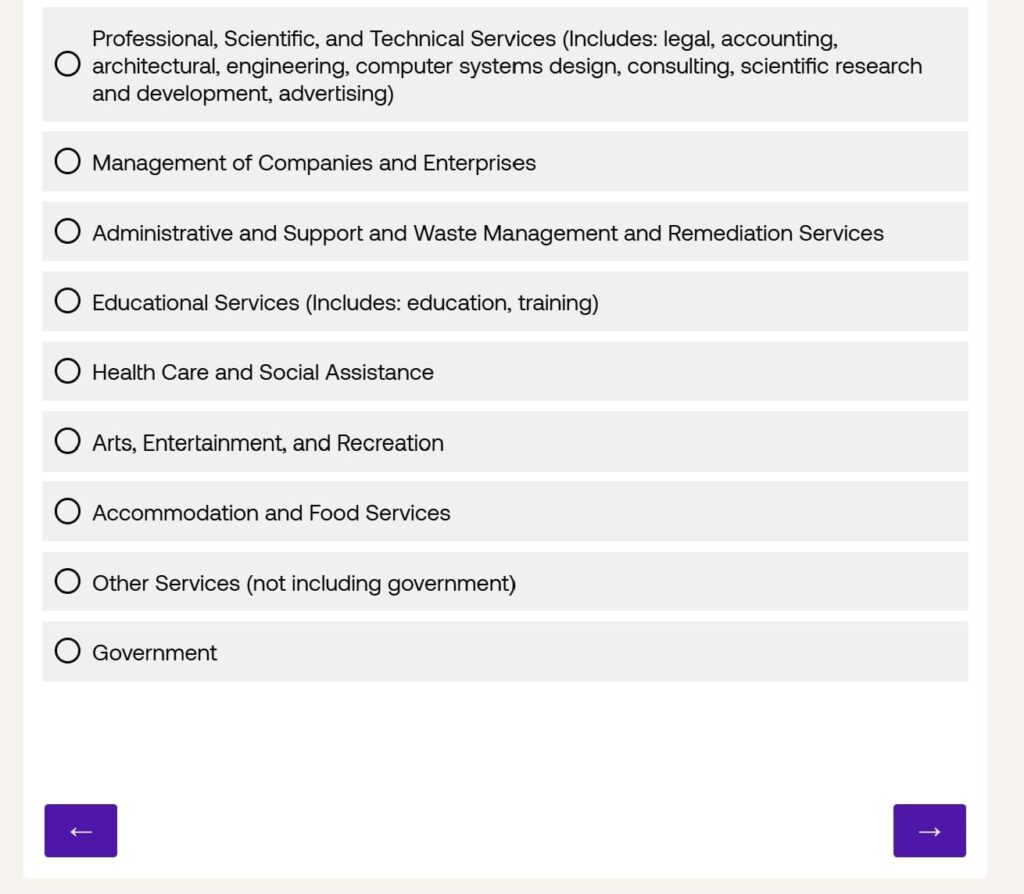Choose Management of Companies and Enterprises radio

pyautogui.click(x=68, y=162)
